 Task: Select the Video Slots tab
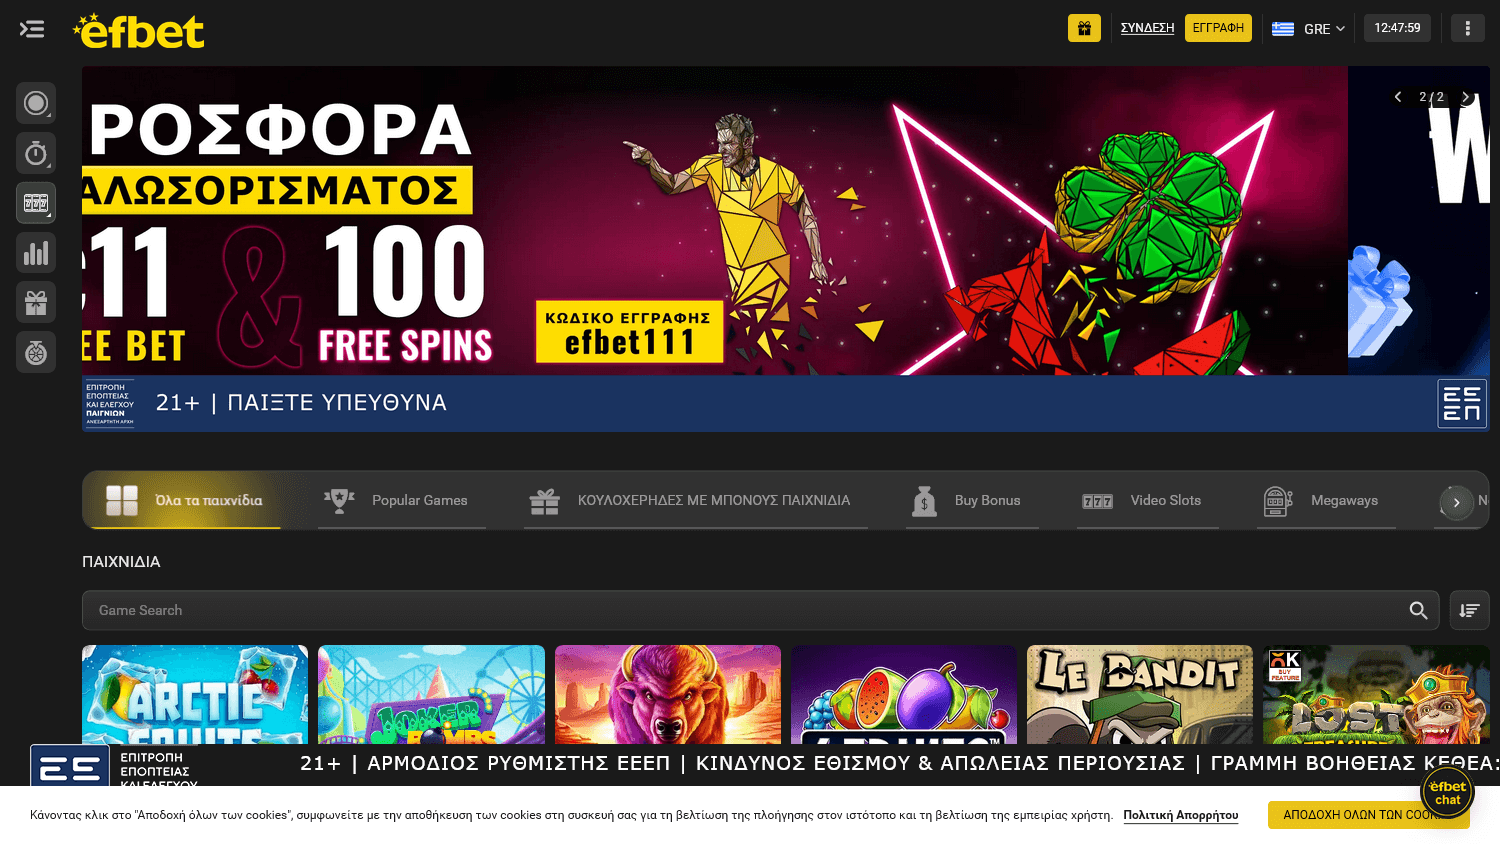[x=1148, y=500]
